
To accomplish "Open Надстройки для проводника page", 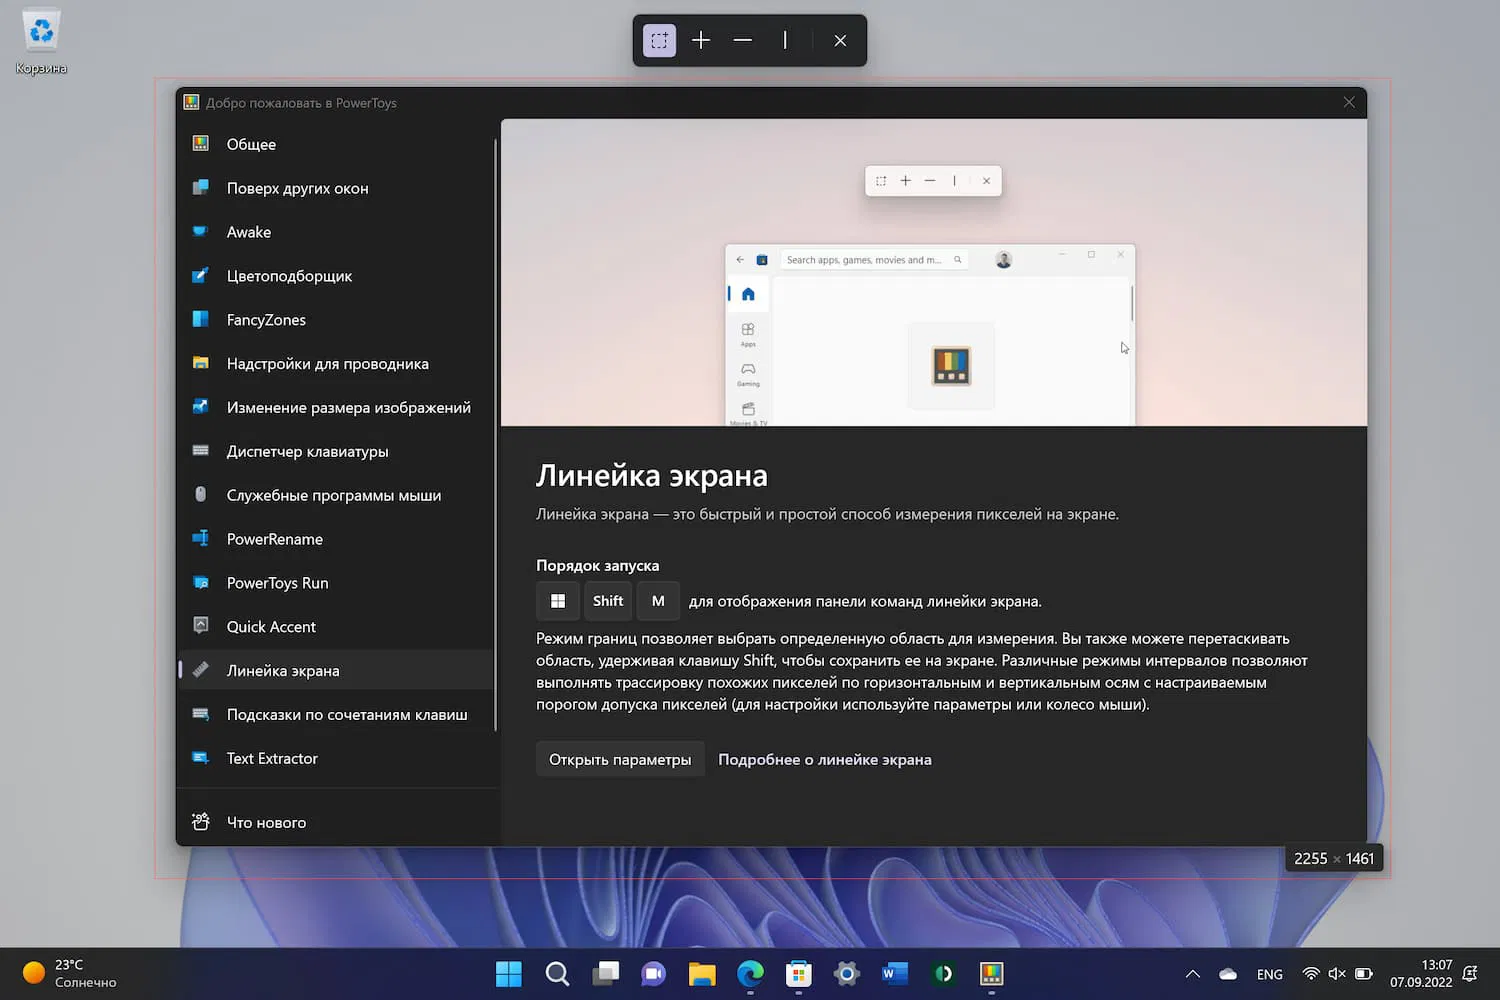I will (x=336, y=364).
